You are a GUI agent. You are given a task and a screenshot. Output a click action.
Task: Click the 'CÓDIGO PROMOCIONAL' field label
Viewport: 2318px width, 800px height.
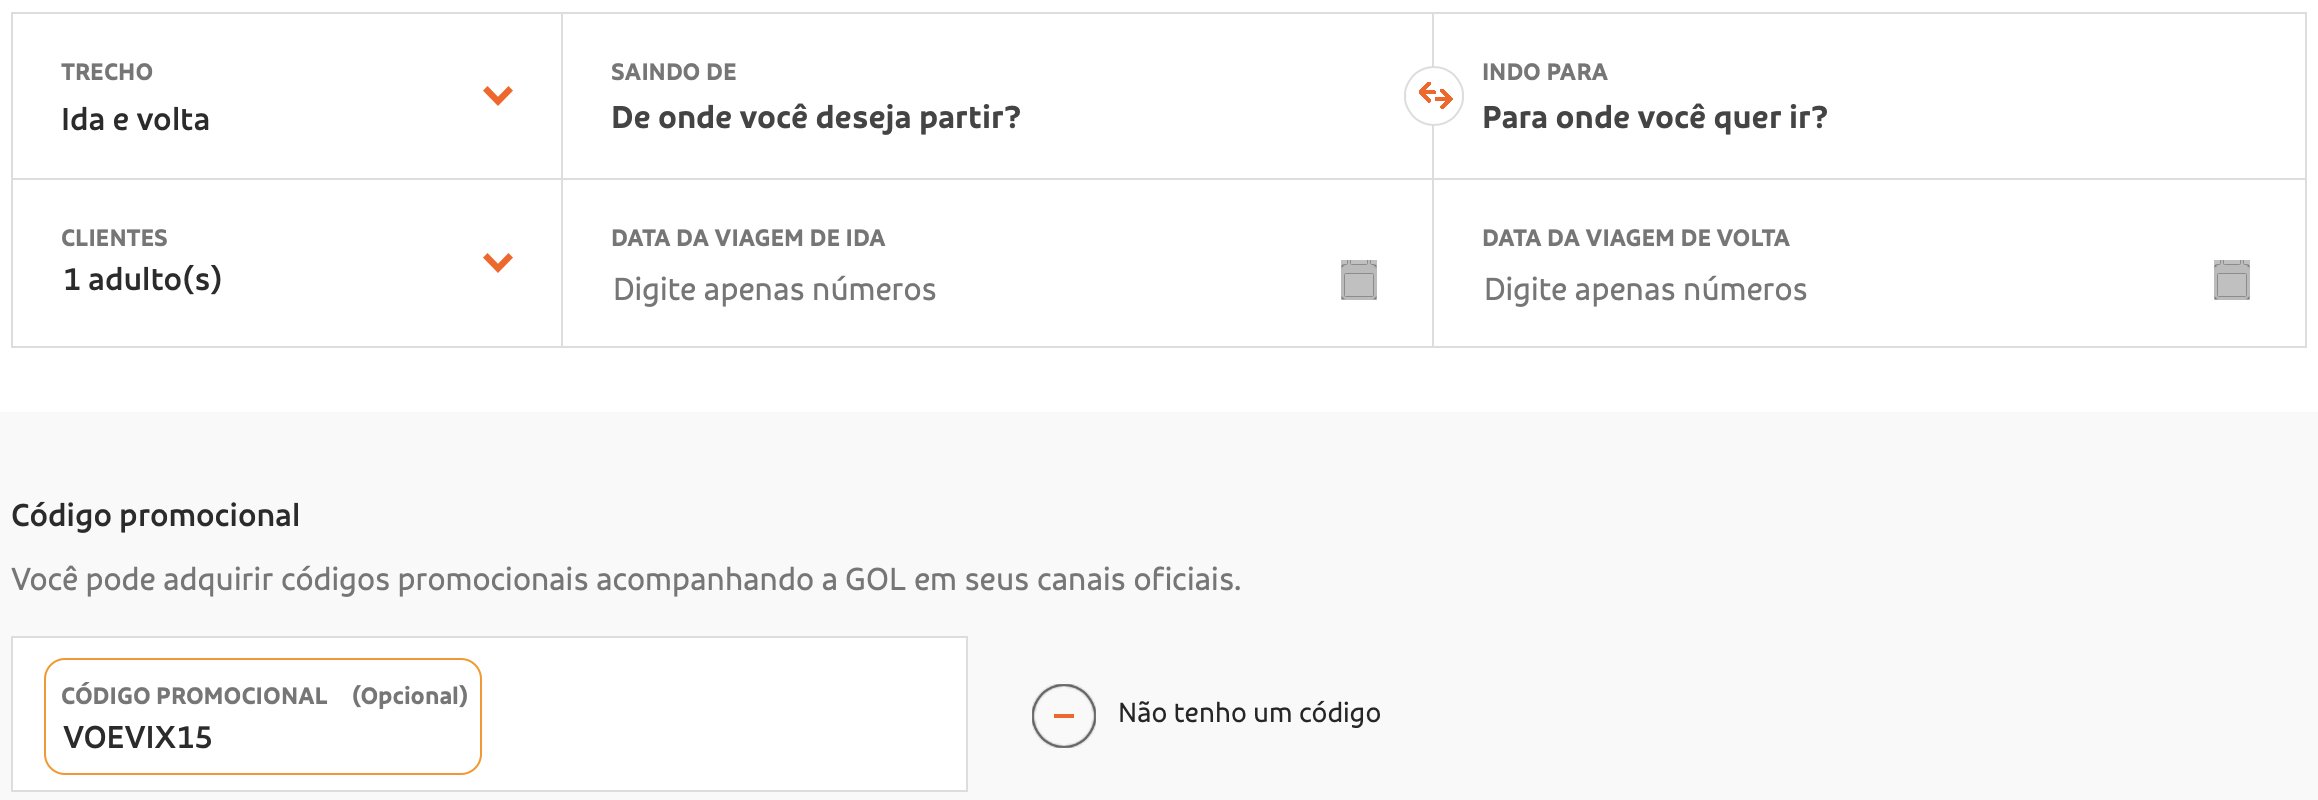pos(194,696)
